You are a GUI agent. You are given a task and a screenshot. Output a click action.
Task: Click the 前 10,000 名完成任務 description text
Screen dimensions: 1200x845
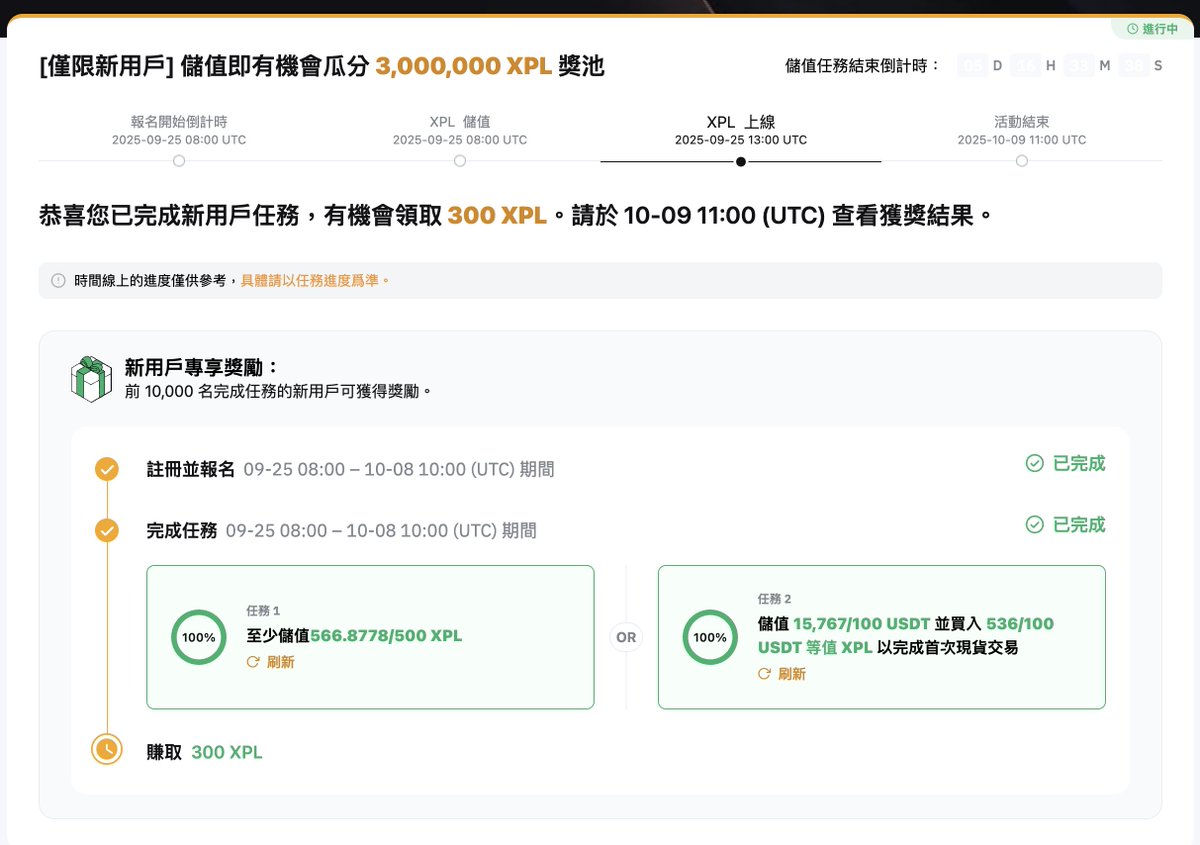[x=279, y=391]
